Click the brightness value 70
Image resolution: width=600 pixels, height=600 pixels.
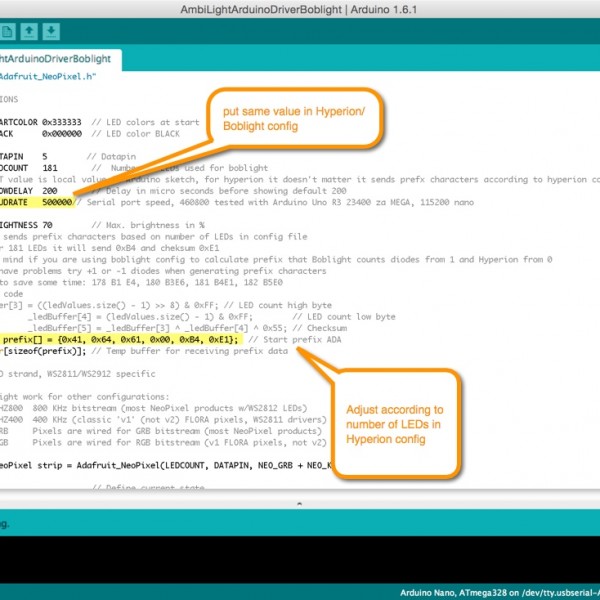click(x=47, y=225)
